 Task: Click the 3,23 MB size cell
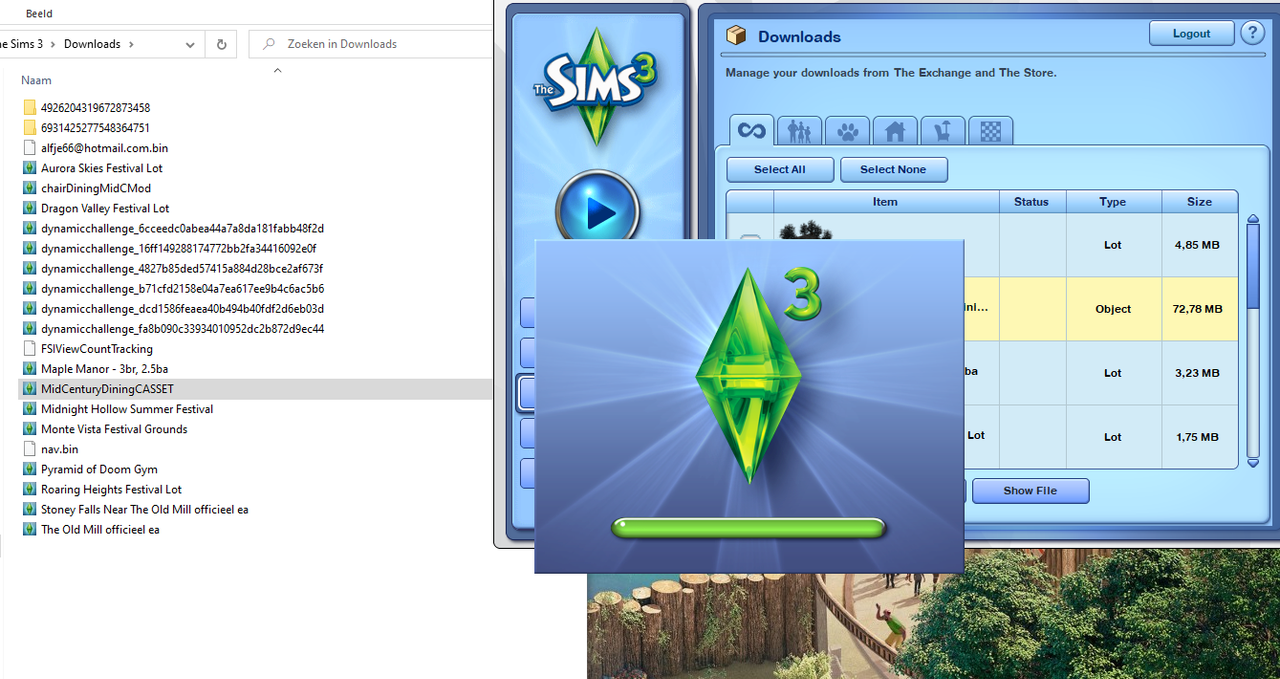coord(1199,373)
